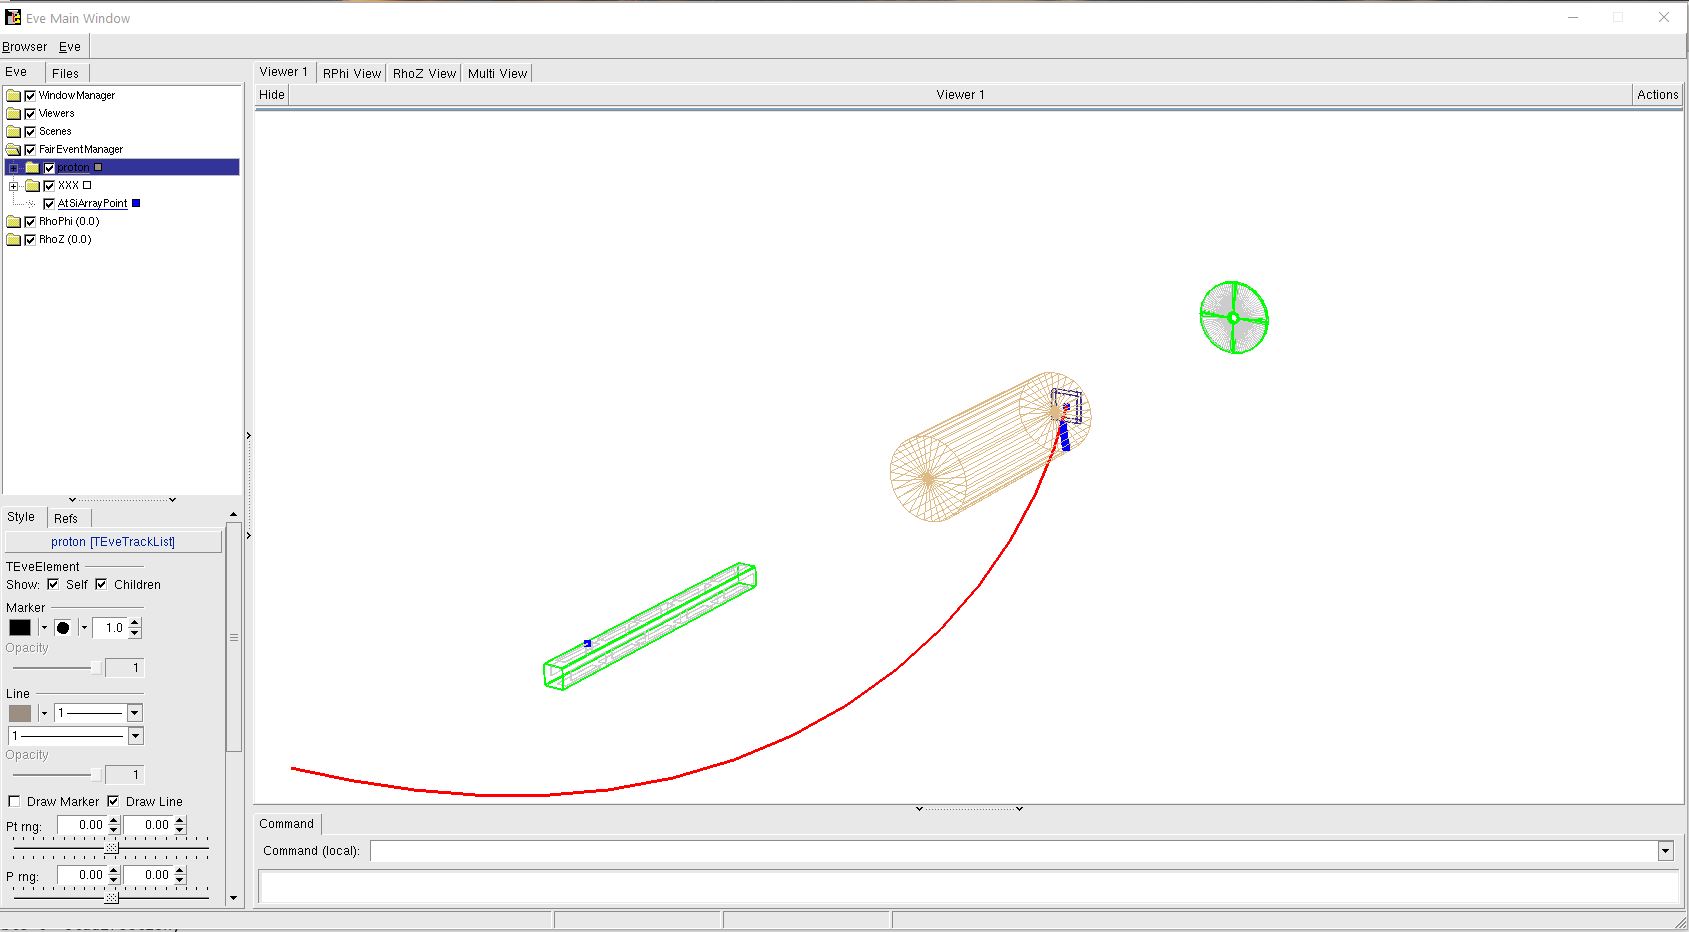Switch to the RhoZ View tab
This screenshot has height=932, width=1689.
click(x=424, y=73)
